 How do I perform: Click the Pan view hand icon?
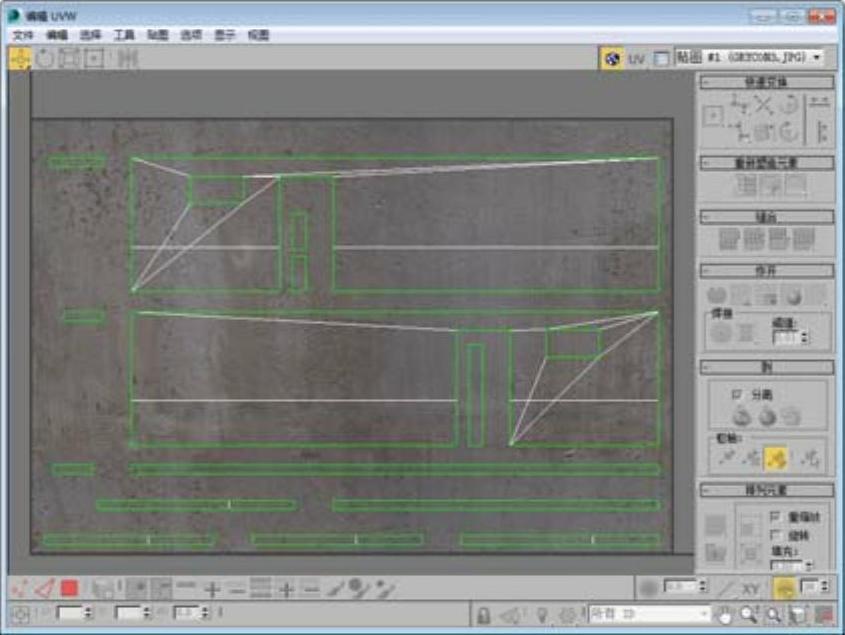tap(725, 614)
